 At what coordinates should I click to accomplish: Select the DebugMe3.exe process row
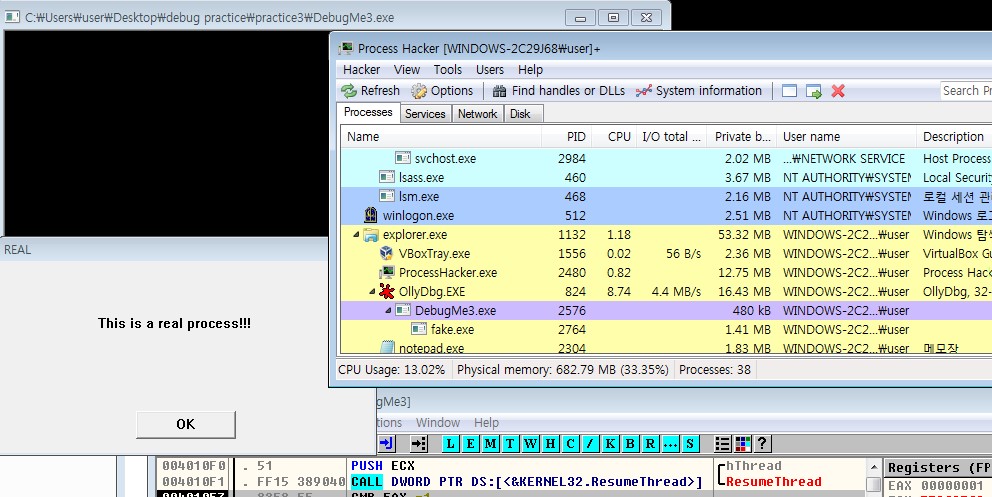point(666,310)
